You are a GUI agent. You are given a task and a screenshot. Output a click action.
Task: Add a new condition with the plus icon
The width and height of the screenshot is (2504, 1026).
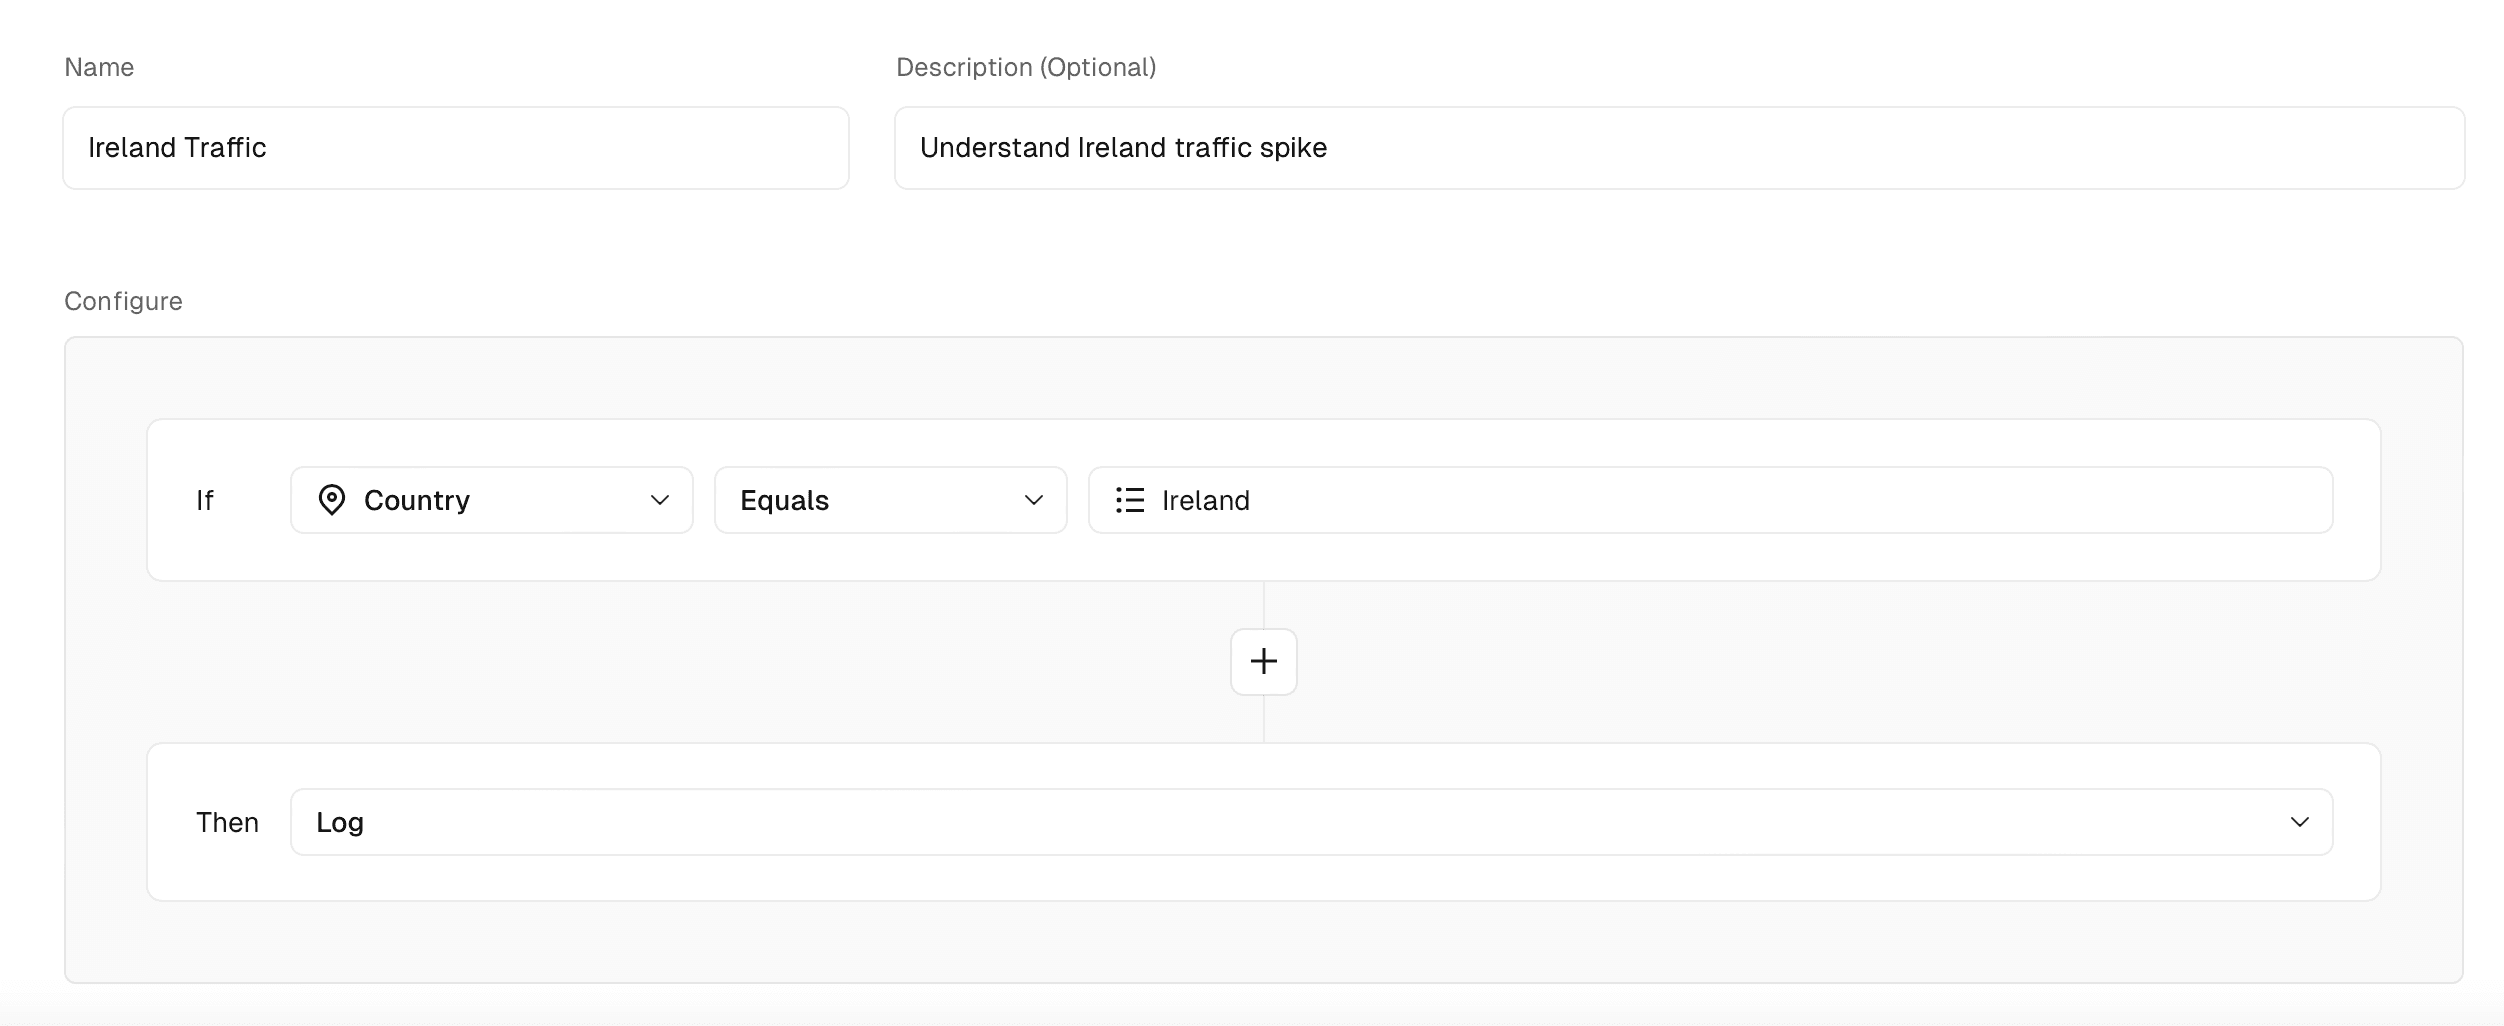(x=1263, y=661)
